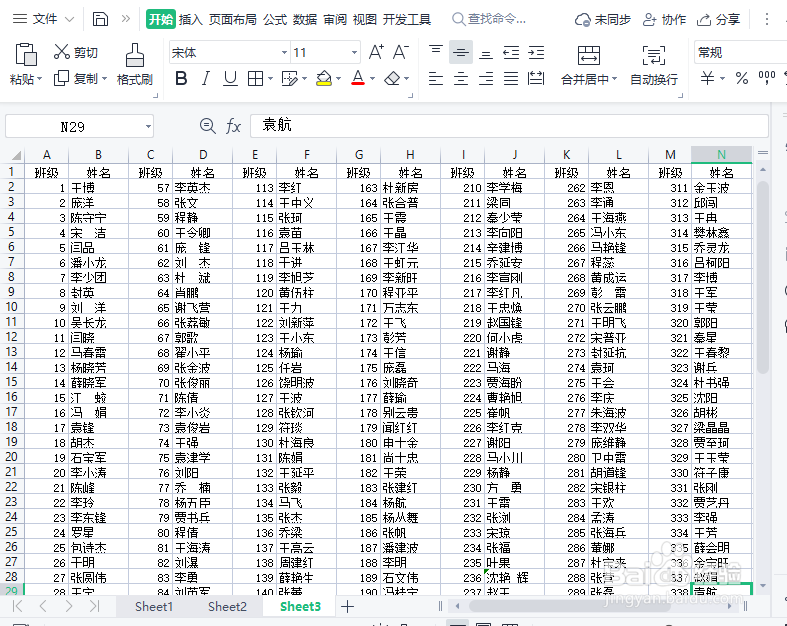Click the eraser Clear formatting icon
The width and height of the screenshot is (787, 626).
[x=392, y=78]
